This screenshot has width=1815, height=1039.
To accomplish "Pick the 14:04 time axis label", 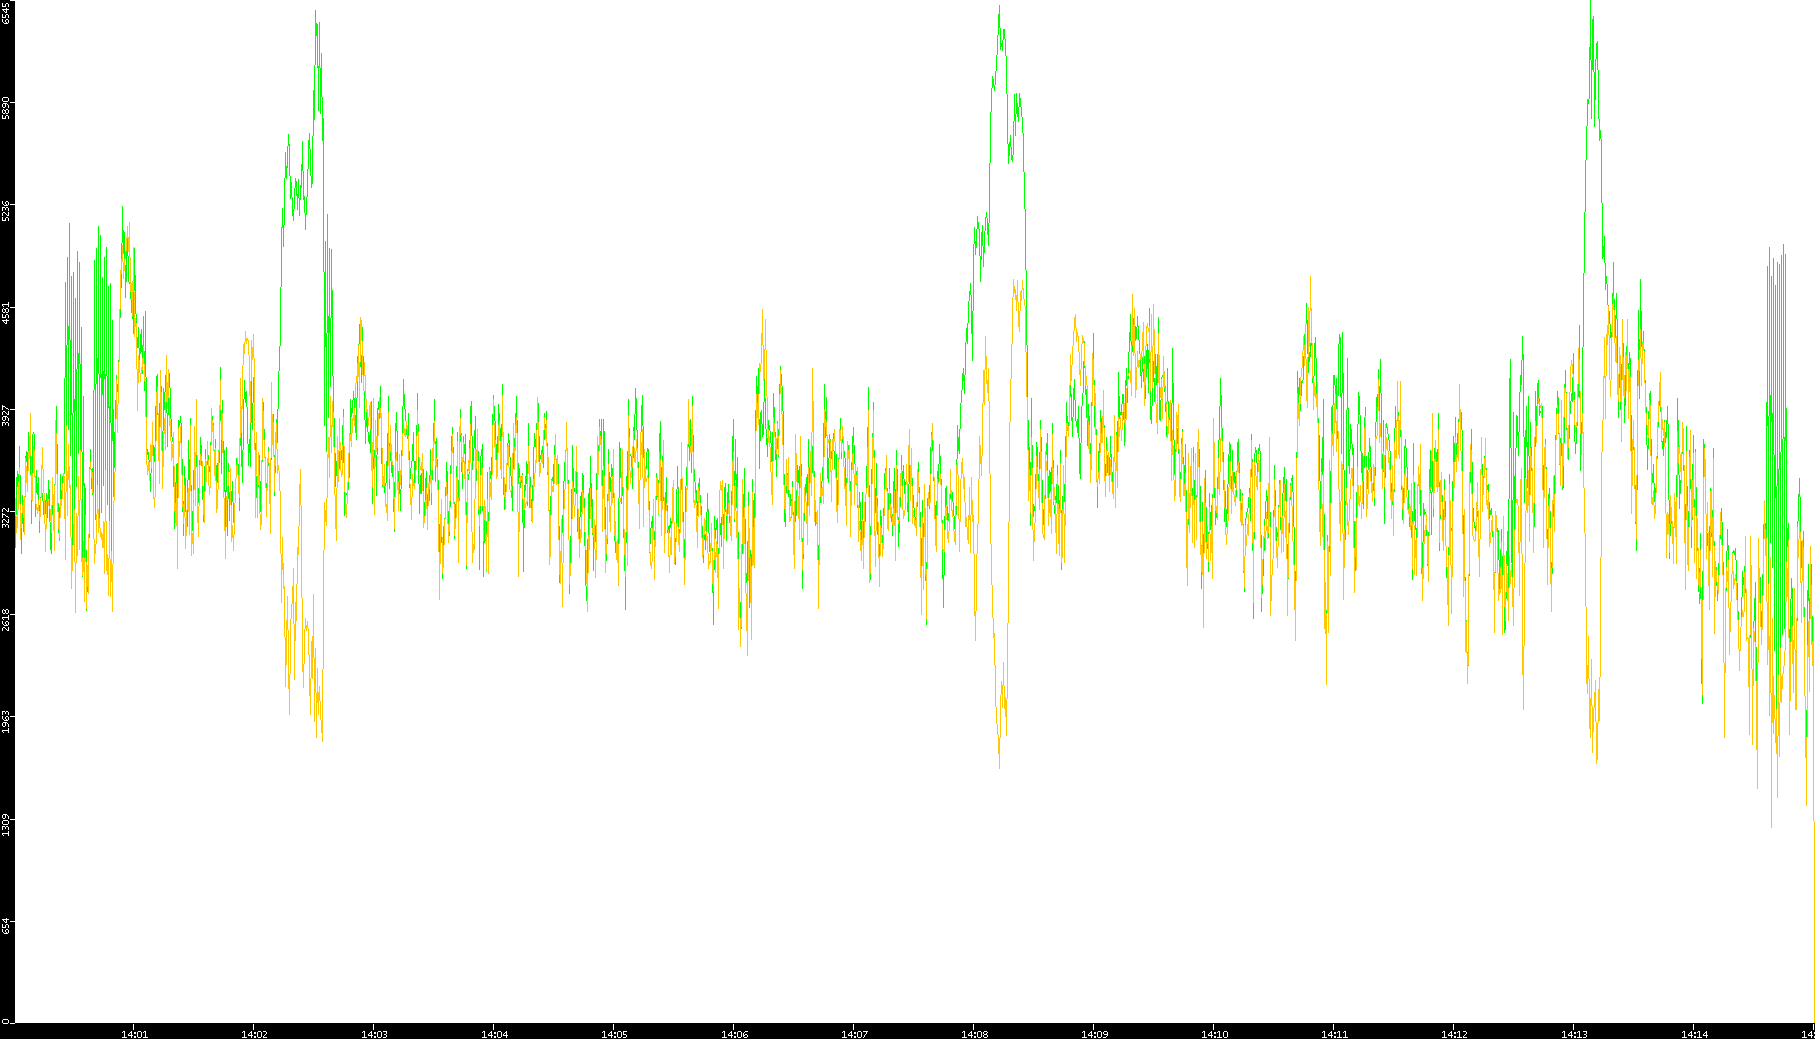I will [494, 1034].
